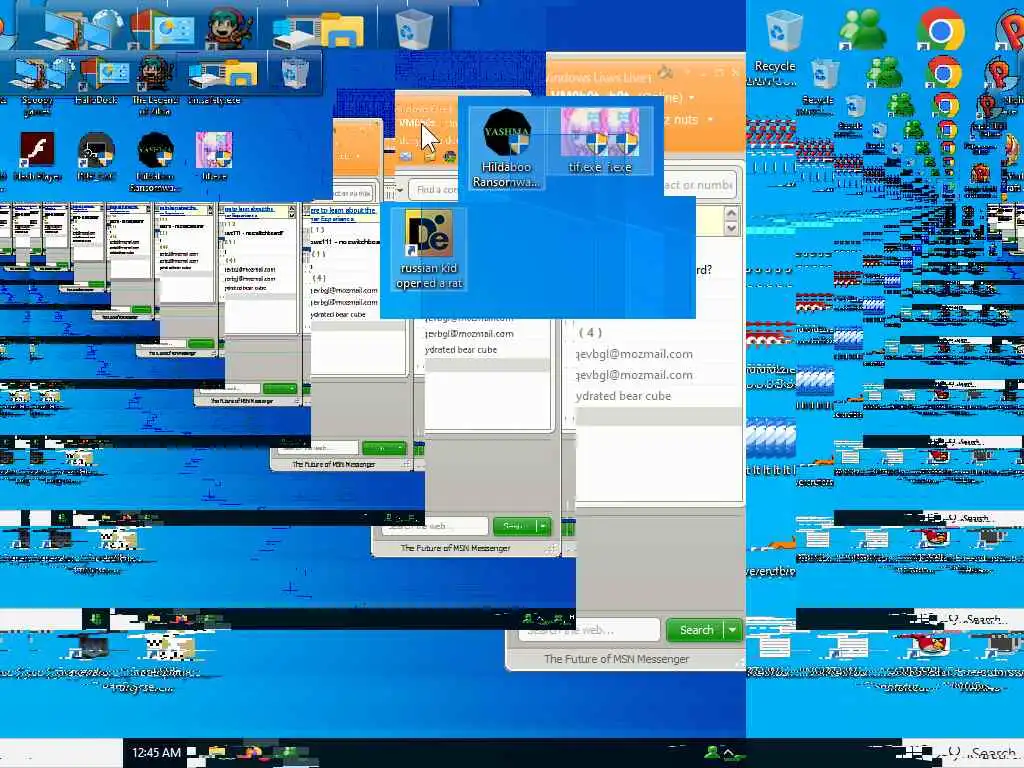Viewport: 1024px width, 768px height.
Task: Launch the largest Google Chrome icon
Action: (x=940, y=29)
